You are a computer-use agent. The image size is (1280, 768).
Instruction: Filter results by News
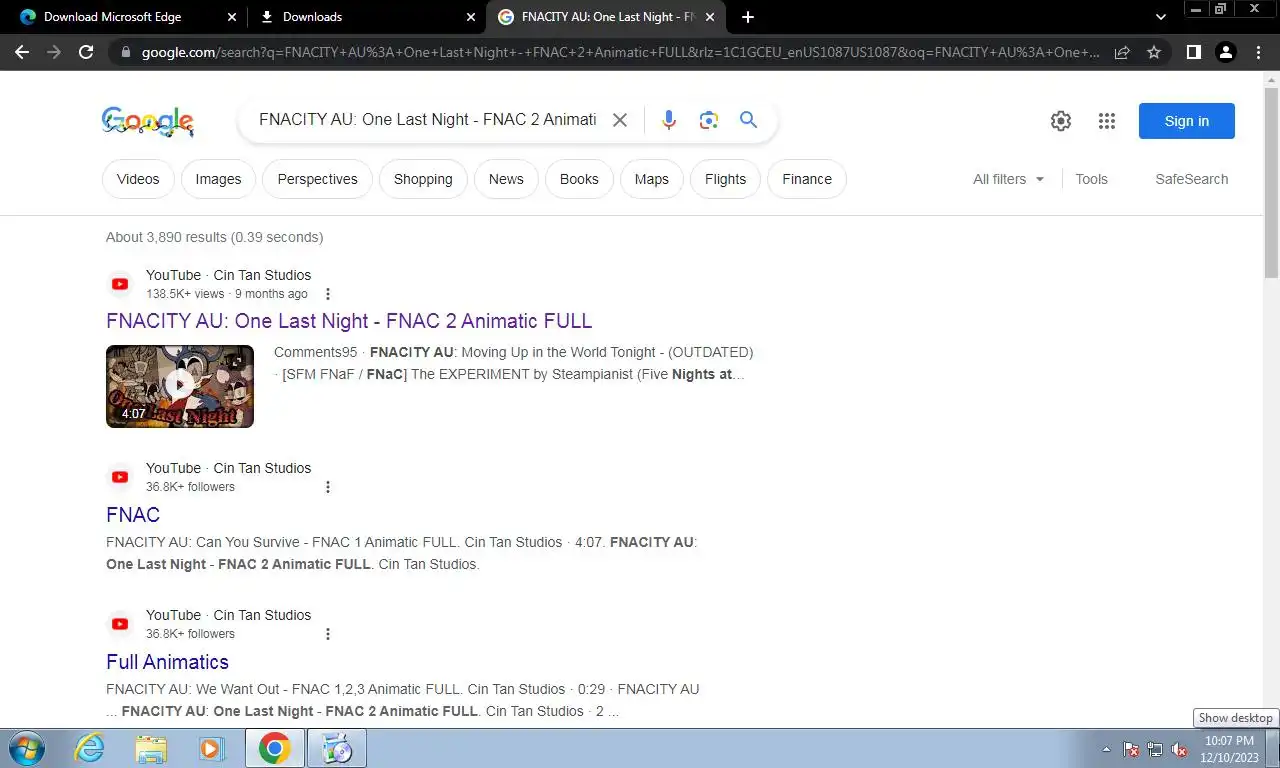[x=506, y=179]
